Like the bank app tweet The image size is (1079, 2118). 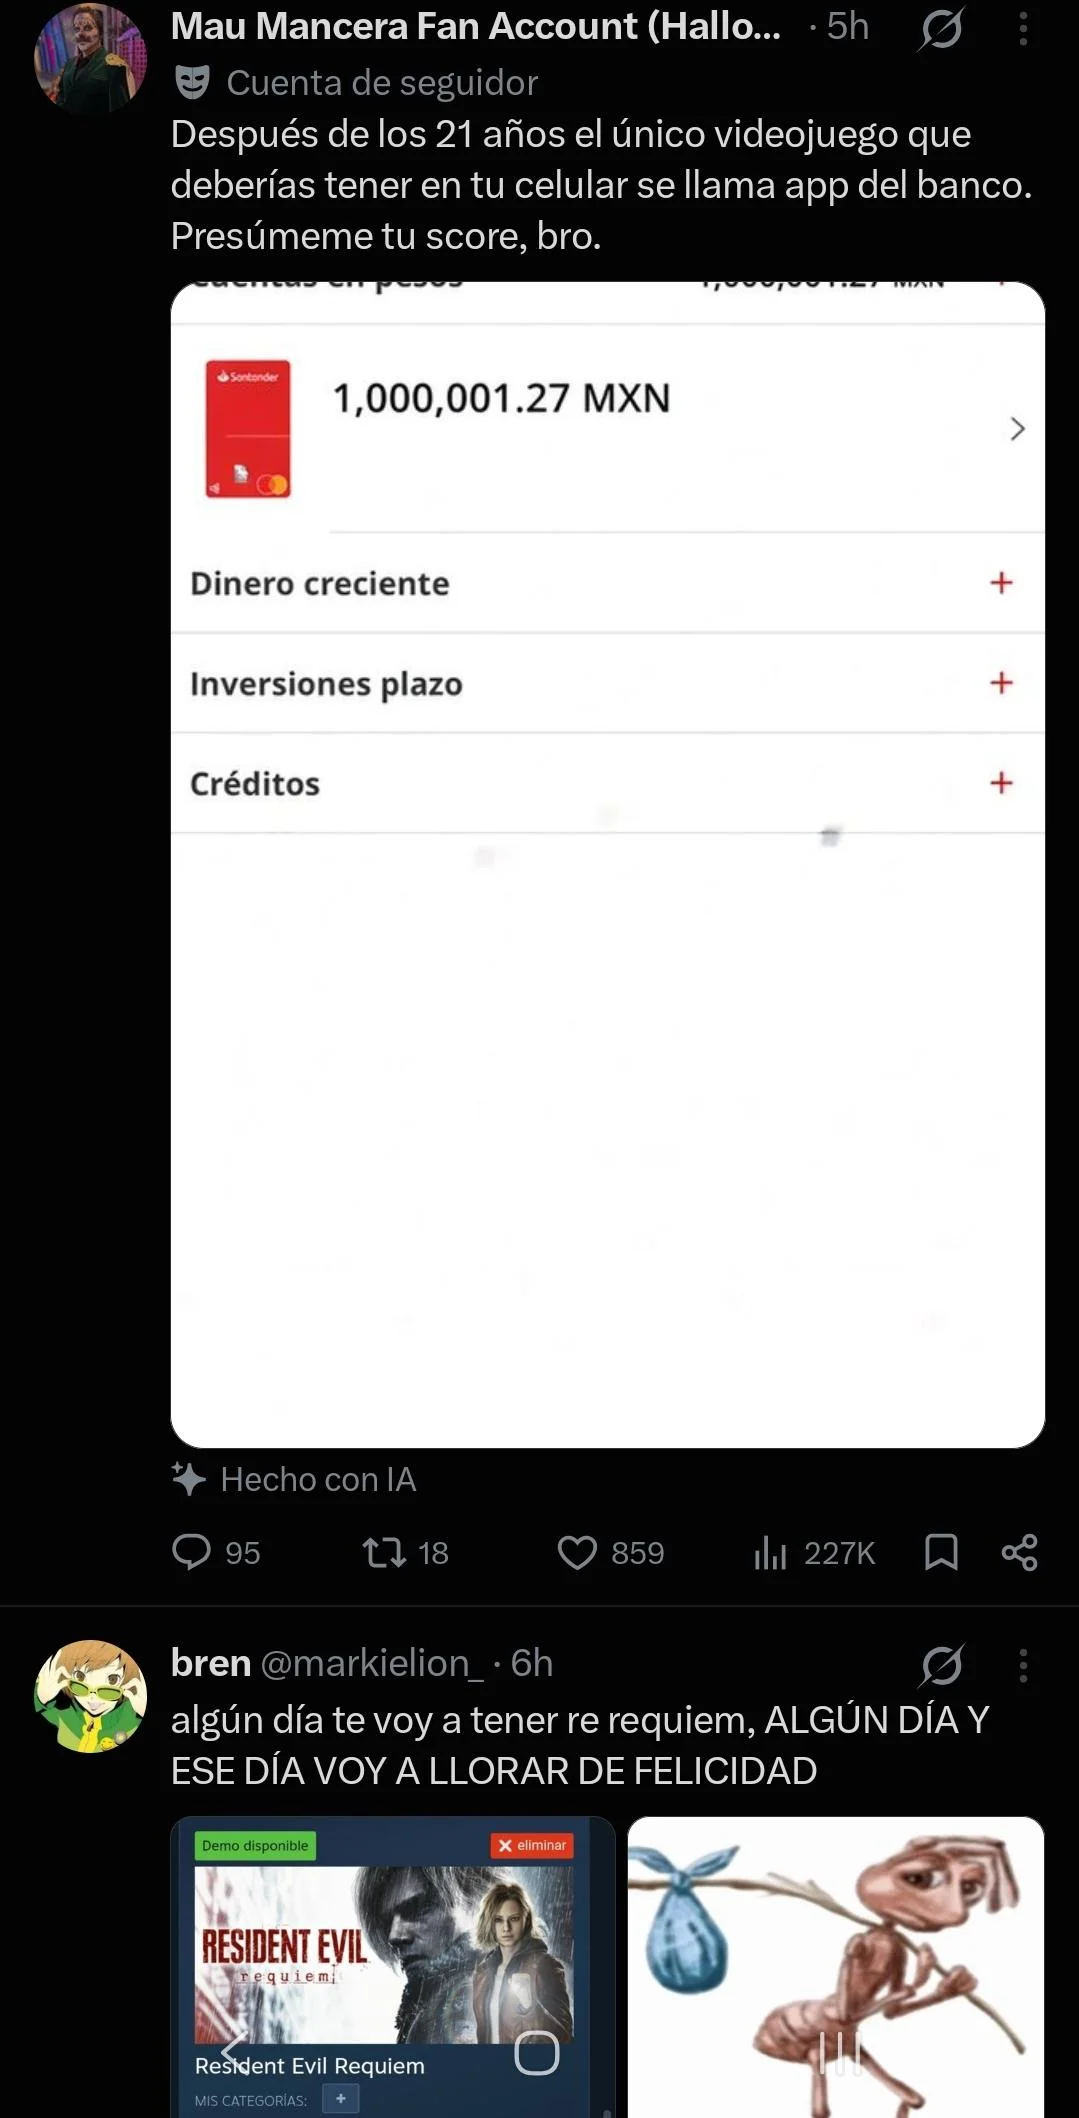tap(610, 1552)
